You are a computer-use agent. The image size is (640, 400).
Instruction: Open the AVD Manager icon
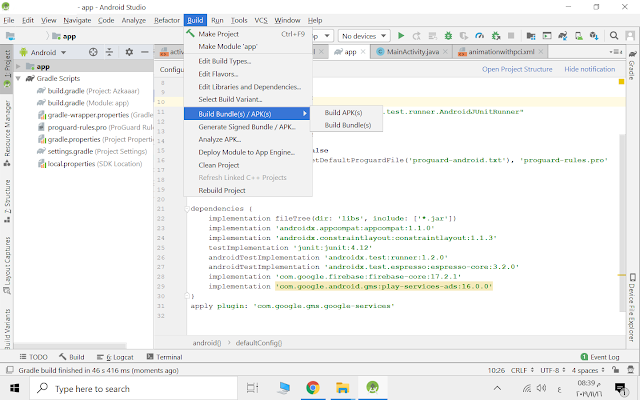pyautogui.click(x=578, y=36)
